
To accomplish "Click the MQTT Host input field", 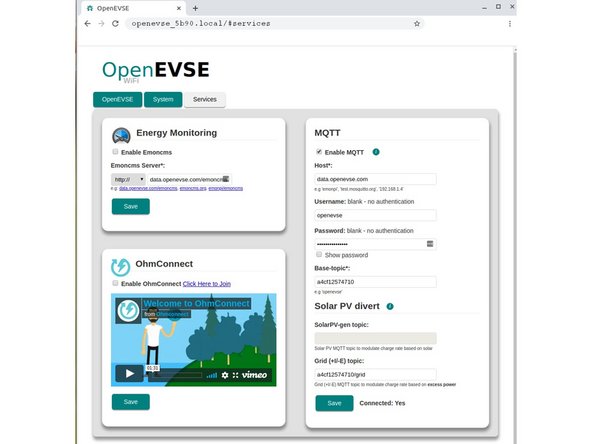I will click(375, 179).
